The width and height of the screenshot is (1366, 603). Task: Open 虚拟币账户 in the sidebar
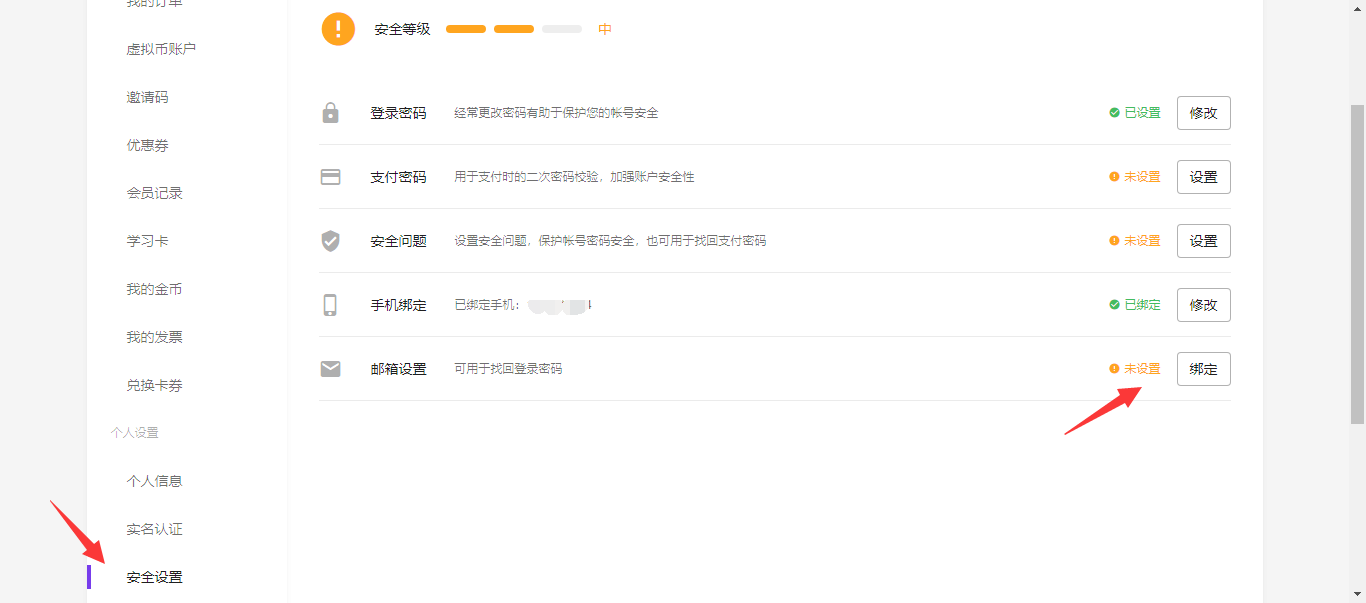[x=161, y=49]
